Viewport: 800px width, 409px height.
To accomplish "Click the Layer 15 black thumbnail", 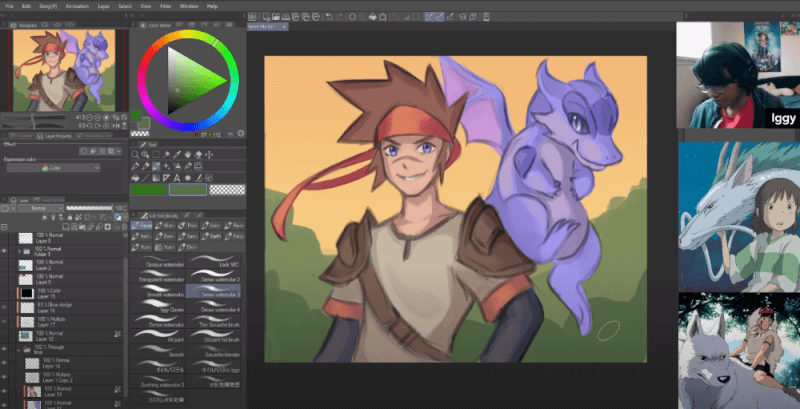I will point(27,293).
